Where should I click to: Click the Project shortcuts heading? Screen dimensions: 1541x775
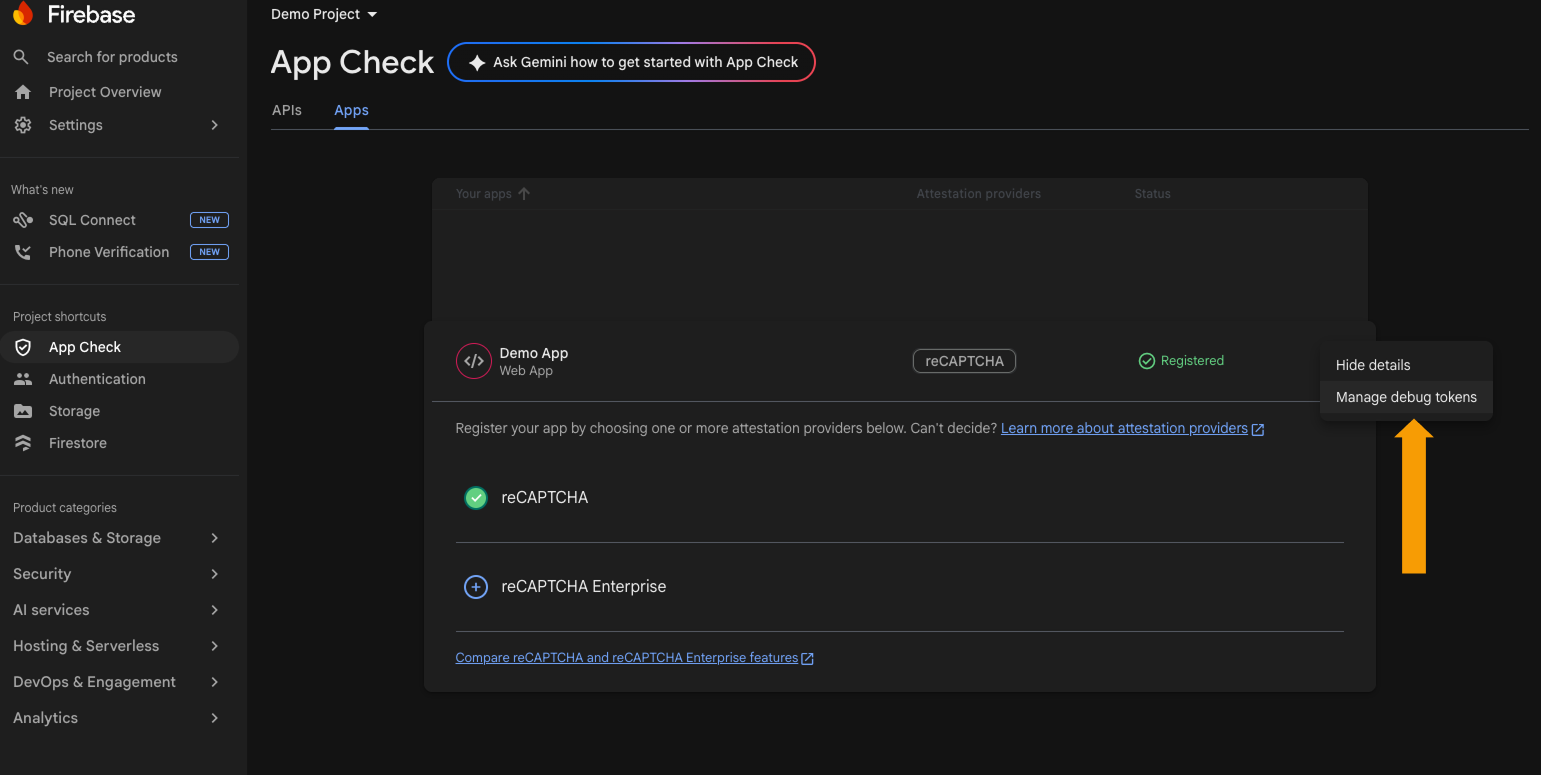59,317
